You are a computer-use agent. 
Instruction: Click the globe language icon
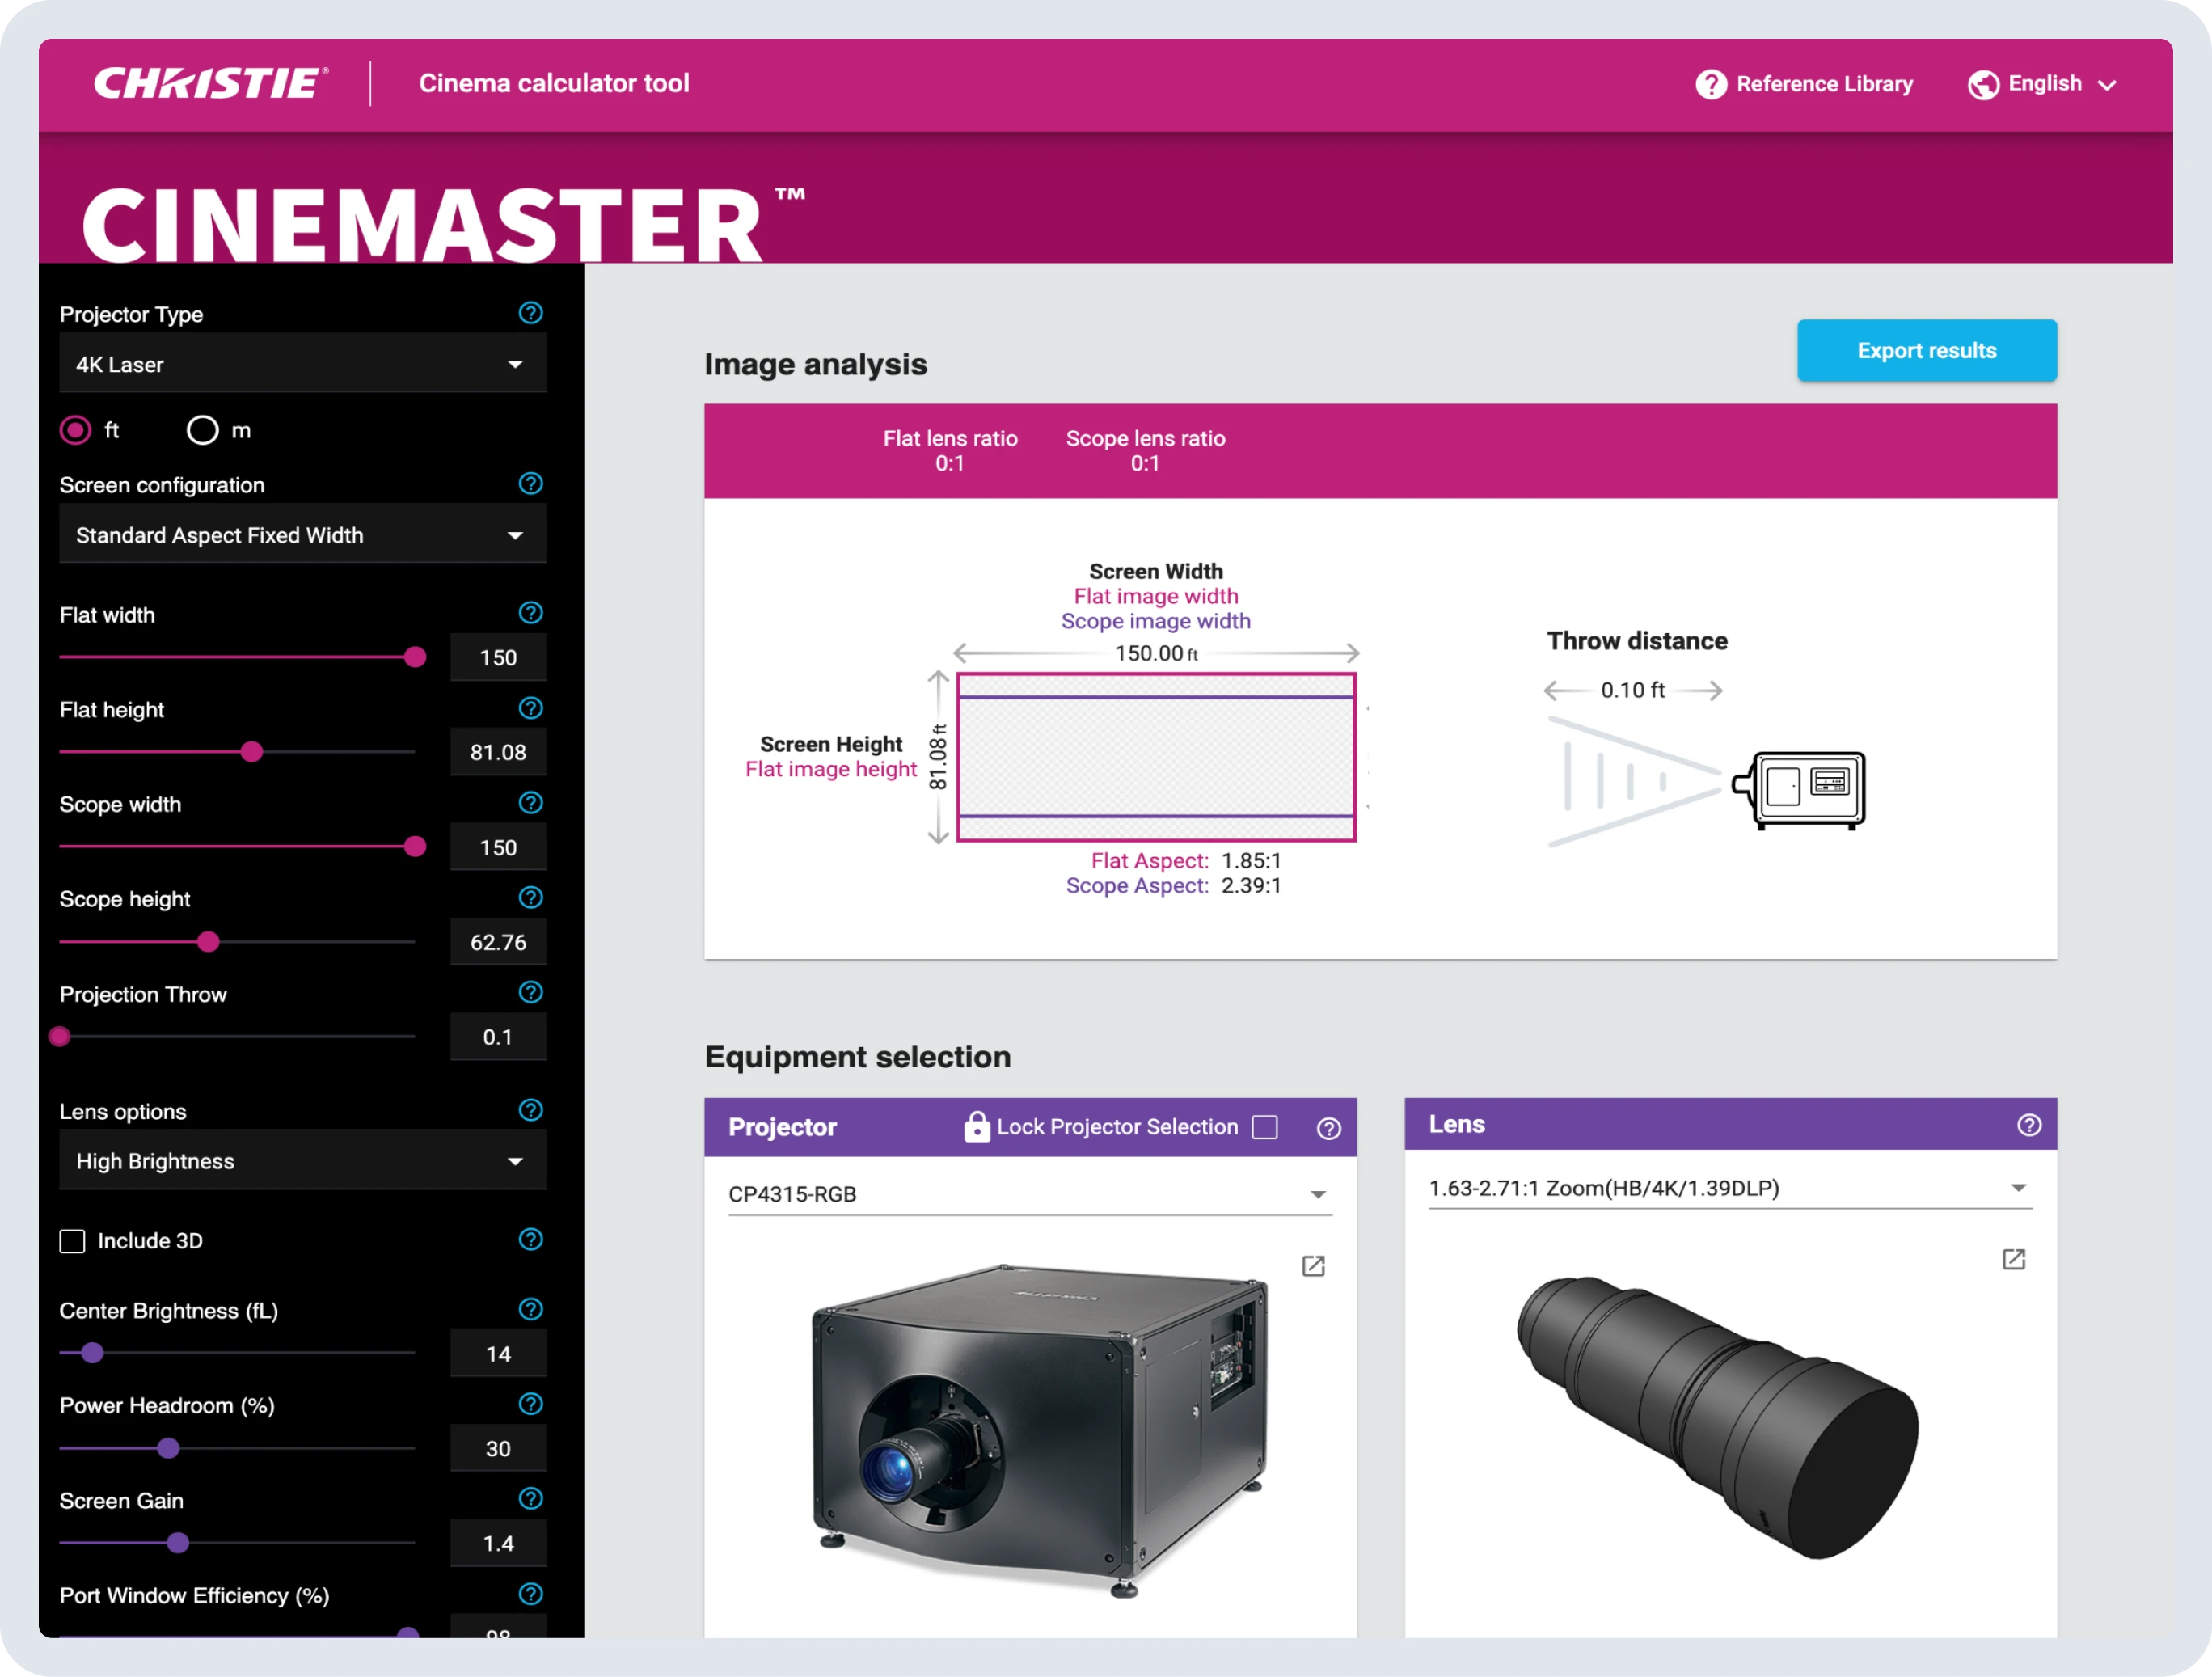coord(1983,85)
